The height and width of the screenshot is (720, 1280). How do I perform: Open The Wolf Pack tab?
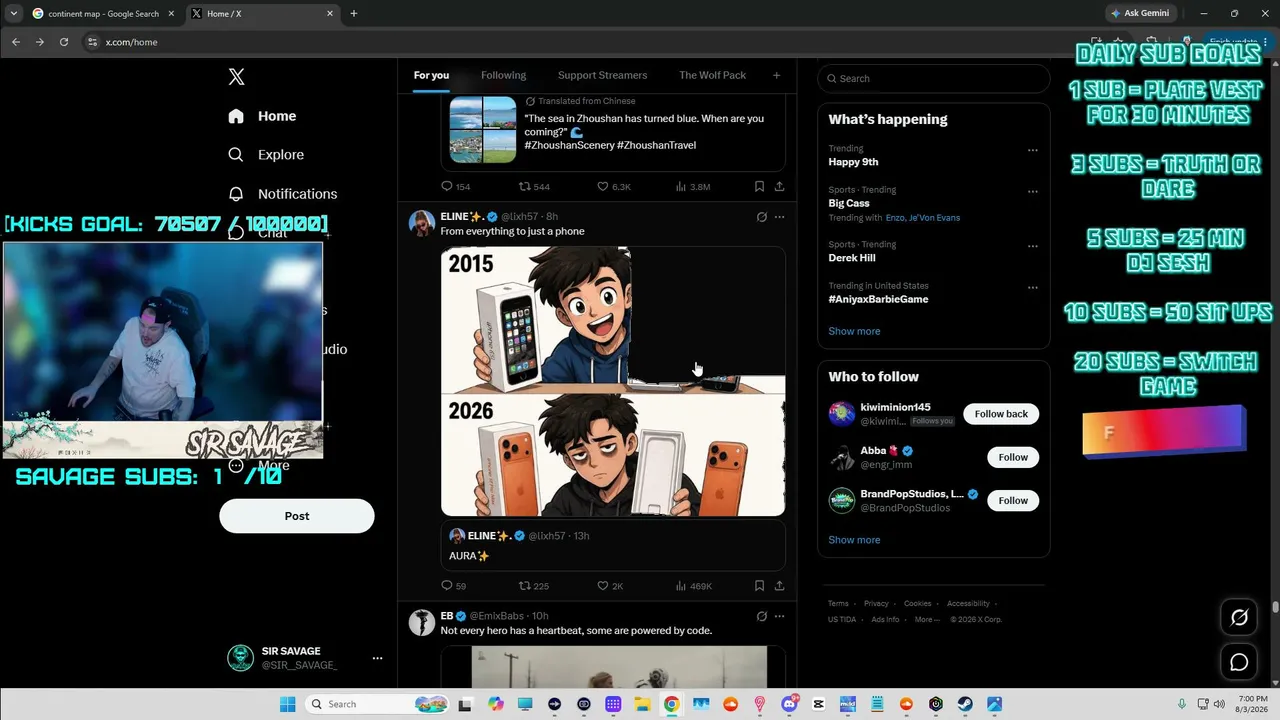pos(712,75)
